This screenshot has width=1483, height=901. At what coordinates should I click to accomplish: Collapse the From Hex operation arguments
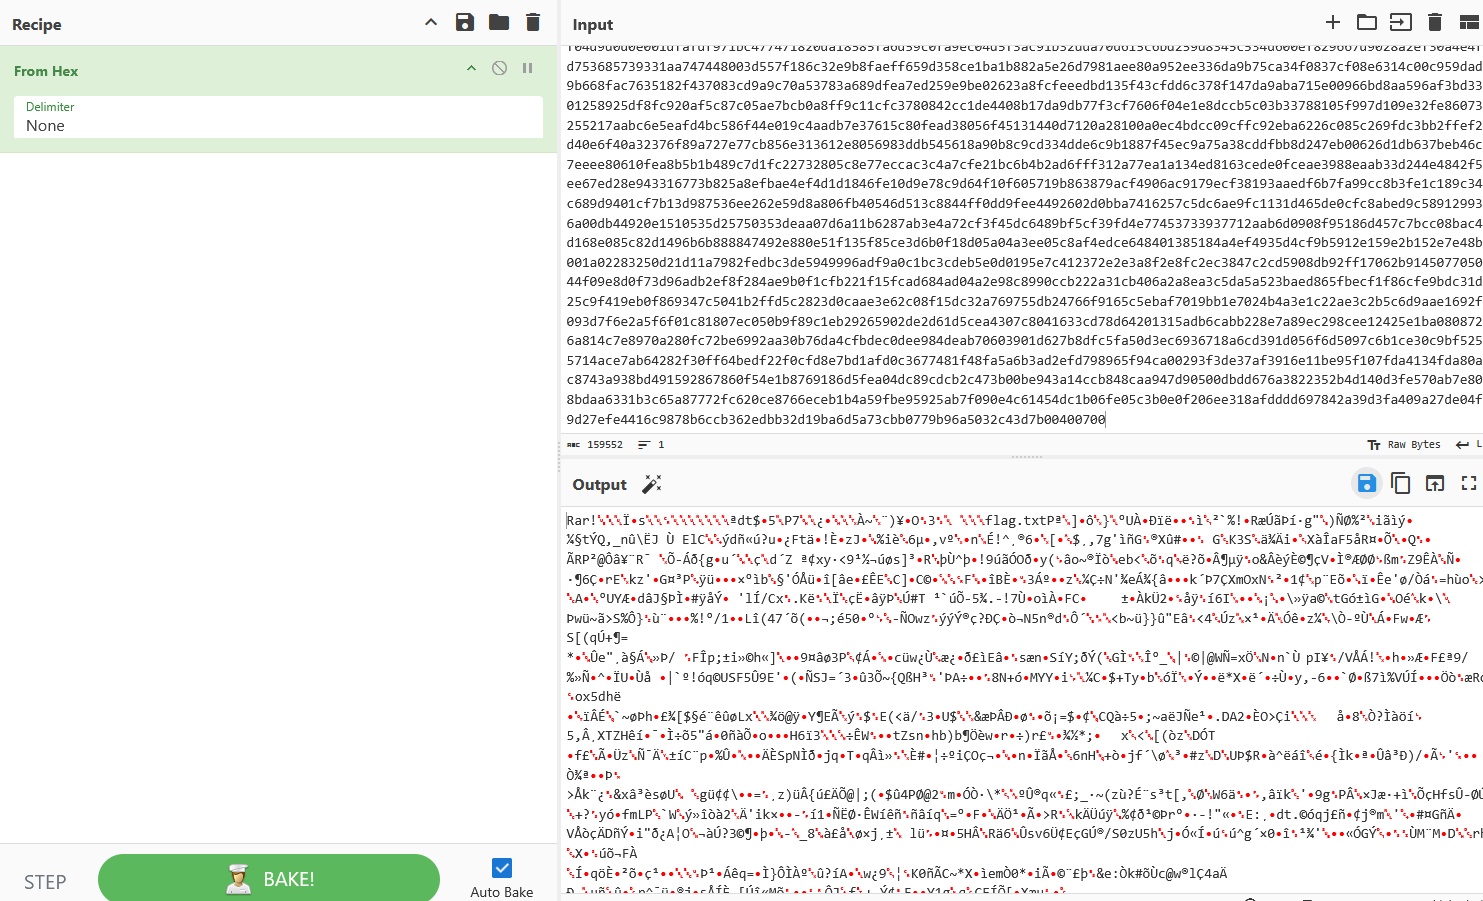click(x=471, y=68)
